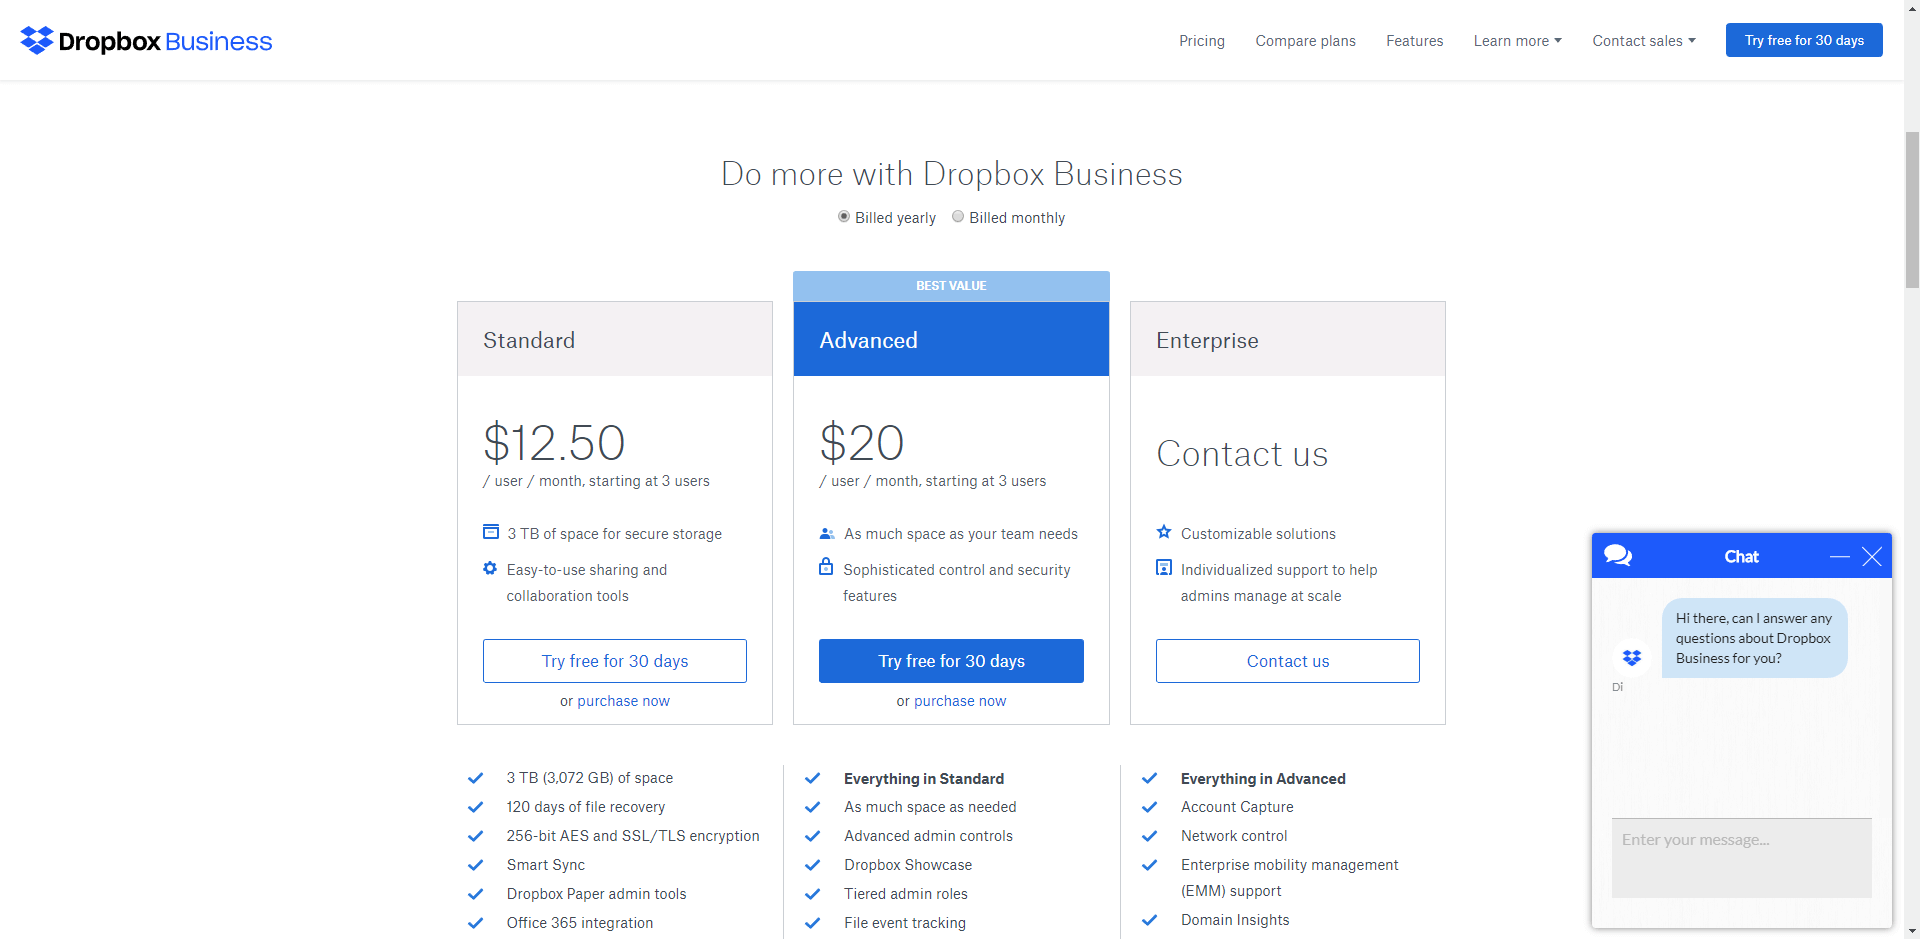Click the 'Contact us' heading in Enterprise card
The height and width of the screenshot is (939, 1920).
pos(1242,454)
